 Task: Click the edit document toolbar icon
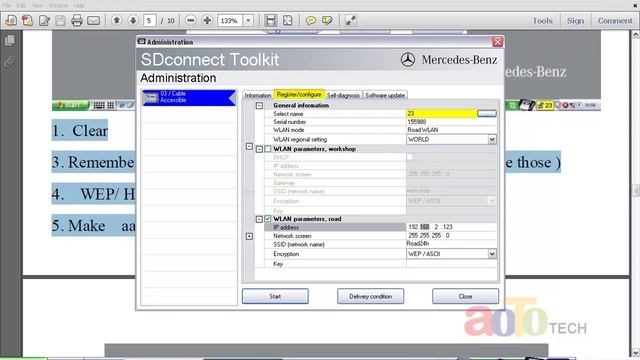(x=44, y=20)
